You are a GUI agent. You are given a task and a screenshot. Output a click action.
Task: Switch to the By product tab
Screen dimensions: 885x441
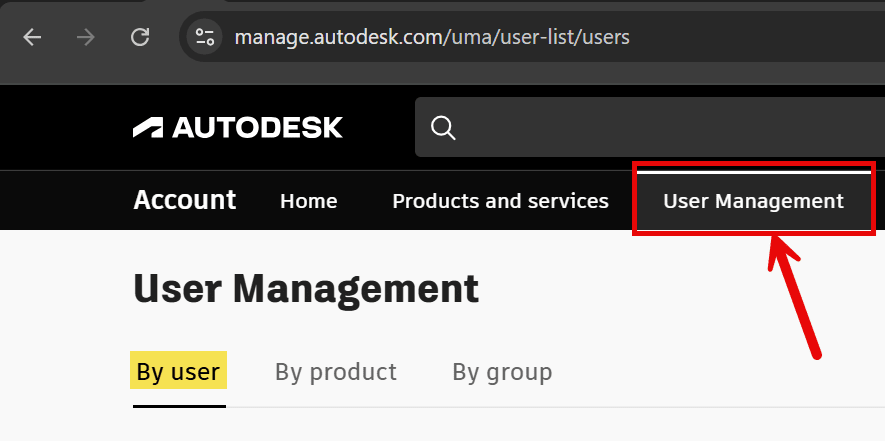(x=336, y=372)
